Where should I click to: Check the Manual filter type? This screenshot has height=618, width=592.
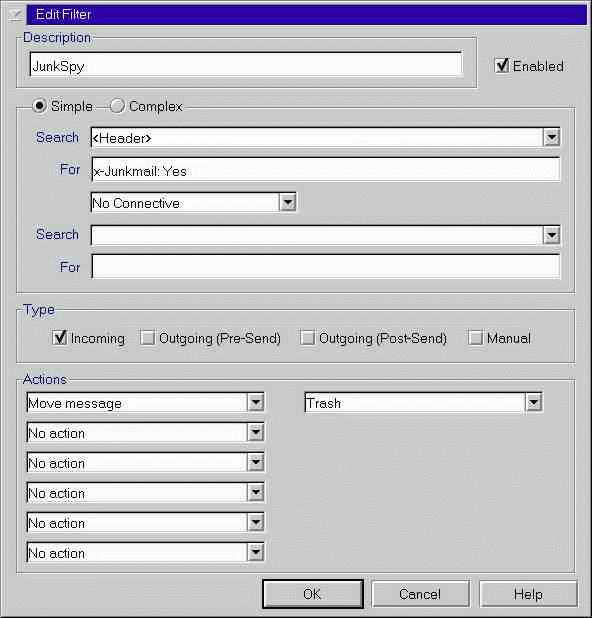475,338
